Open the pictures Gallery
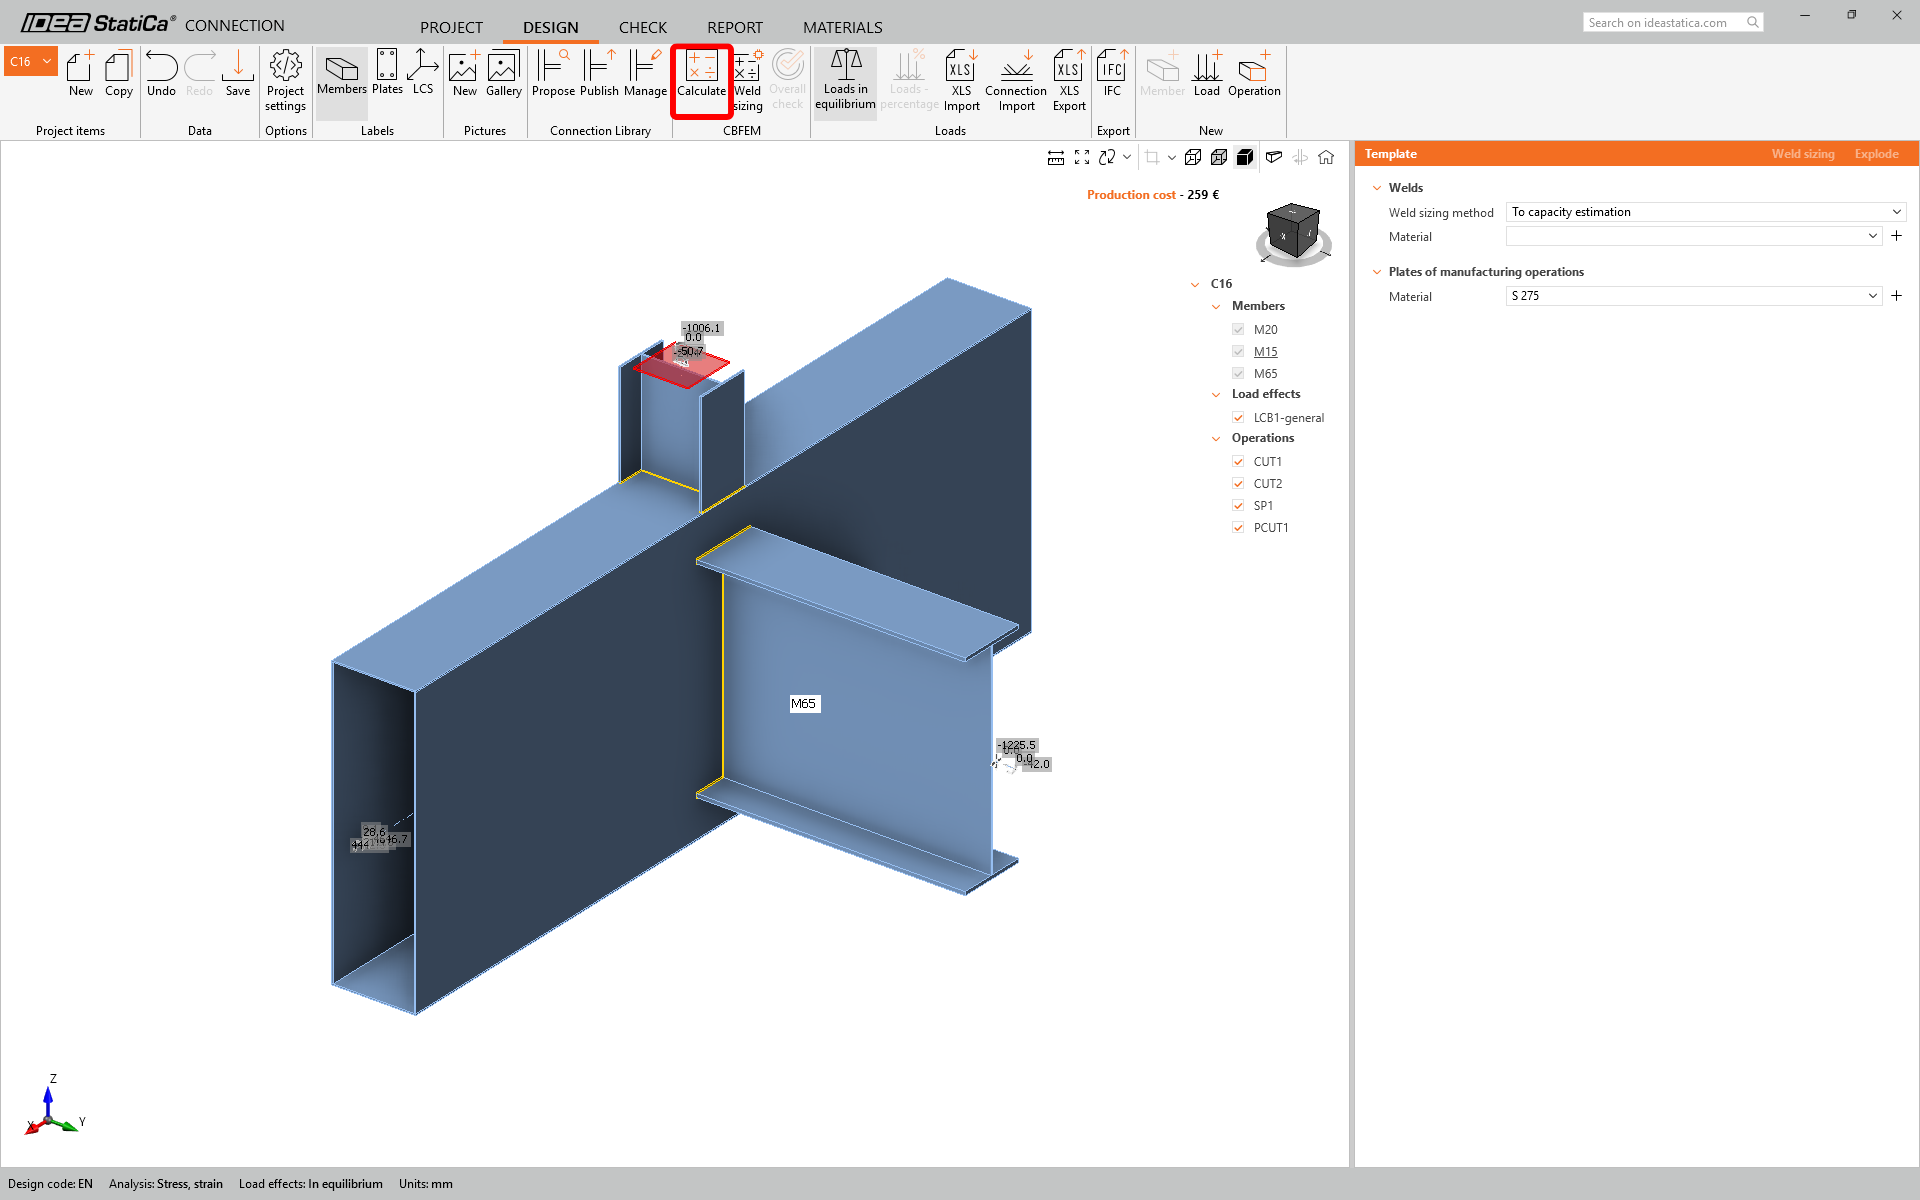Screen dimensions: 1920x1200 pyautogui.click(x=503, y=75)
